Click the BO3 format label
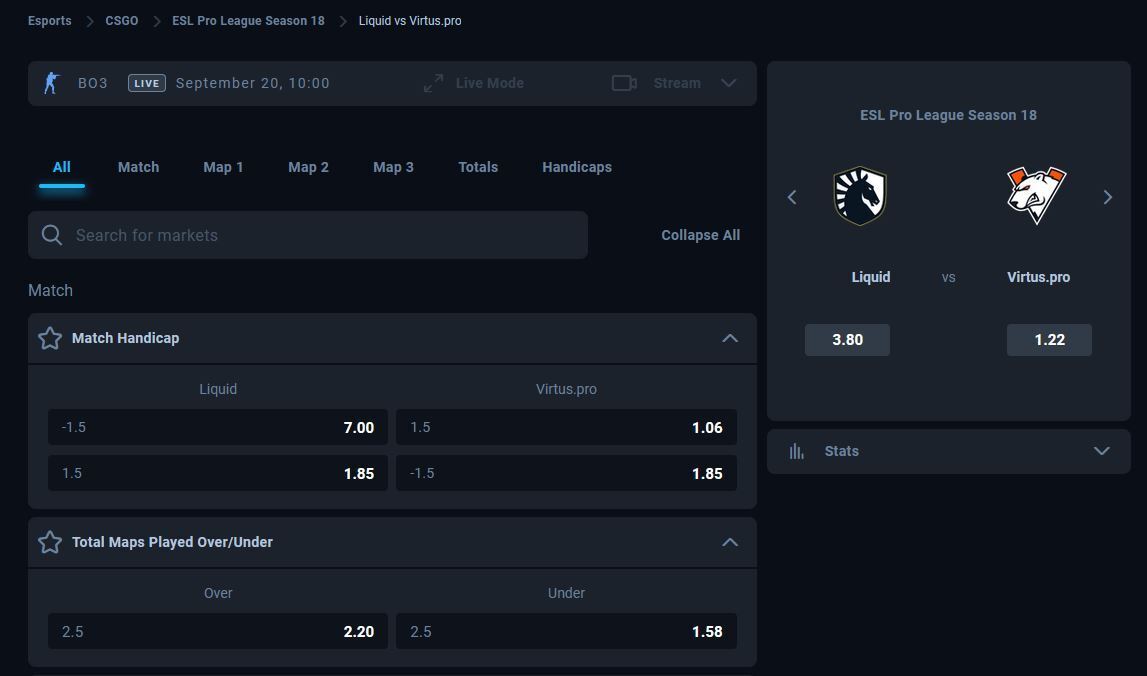Image resolution: width=1147 pixels, height=676 pixels. pyautogui.click(x=93, y=83)
